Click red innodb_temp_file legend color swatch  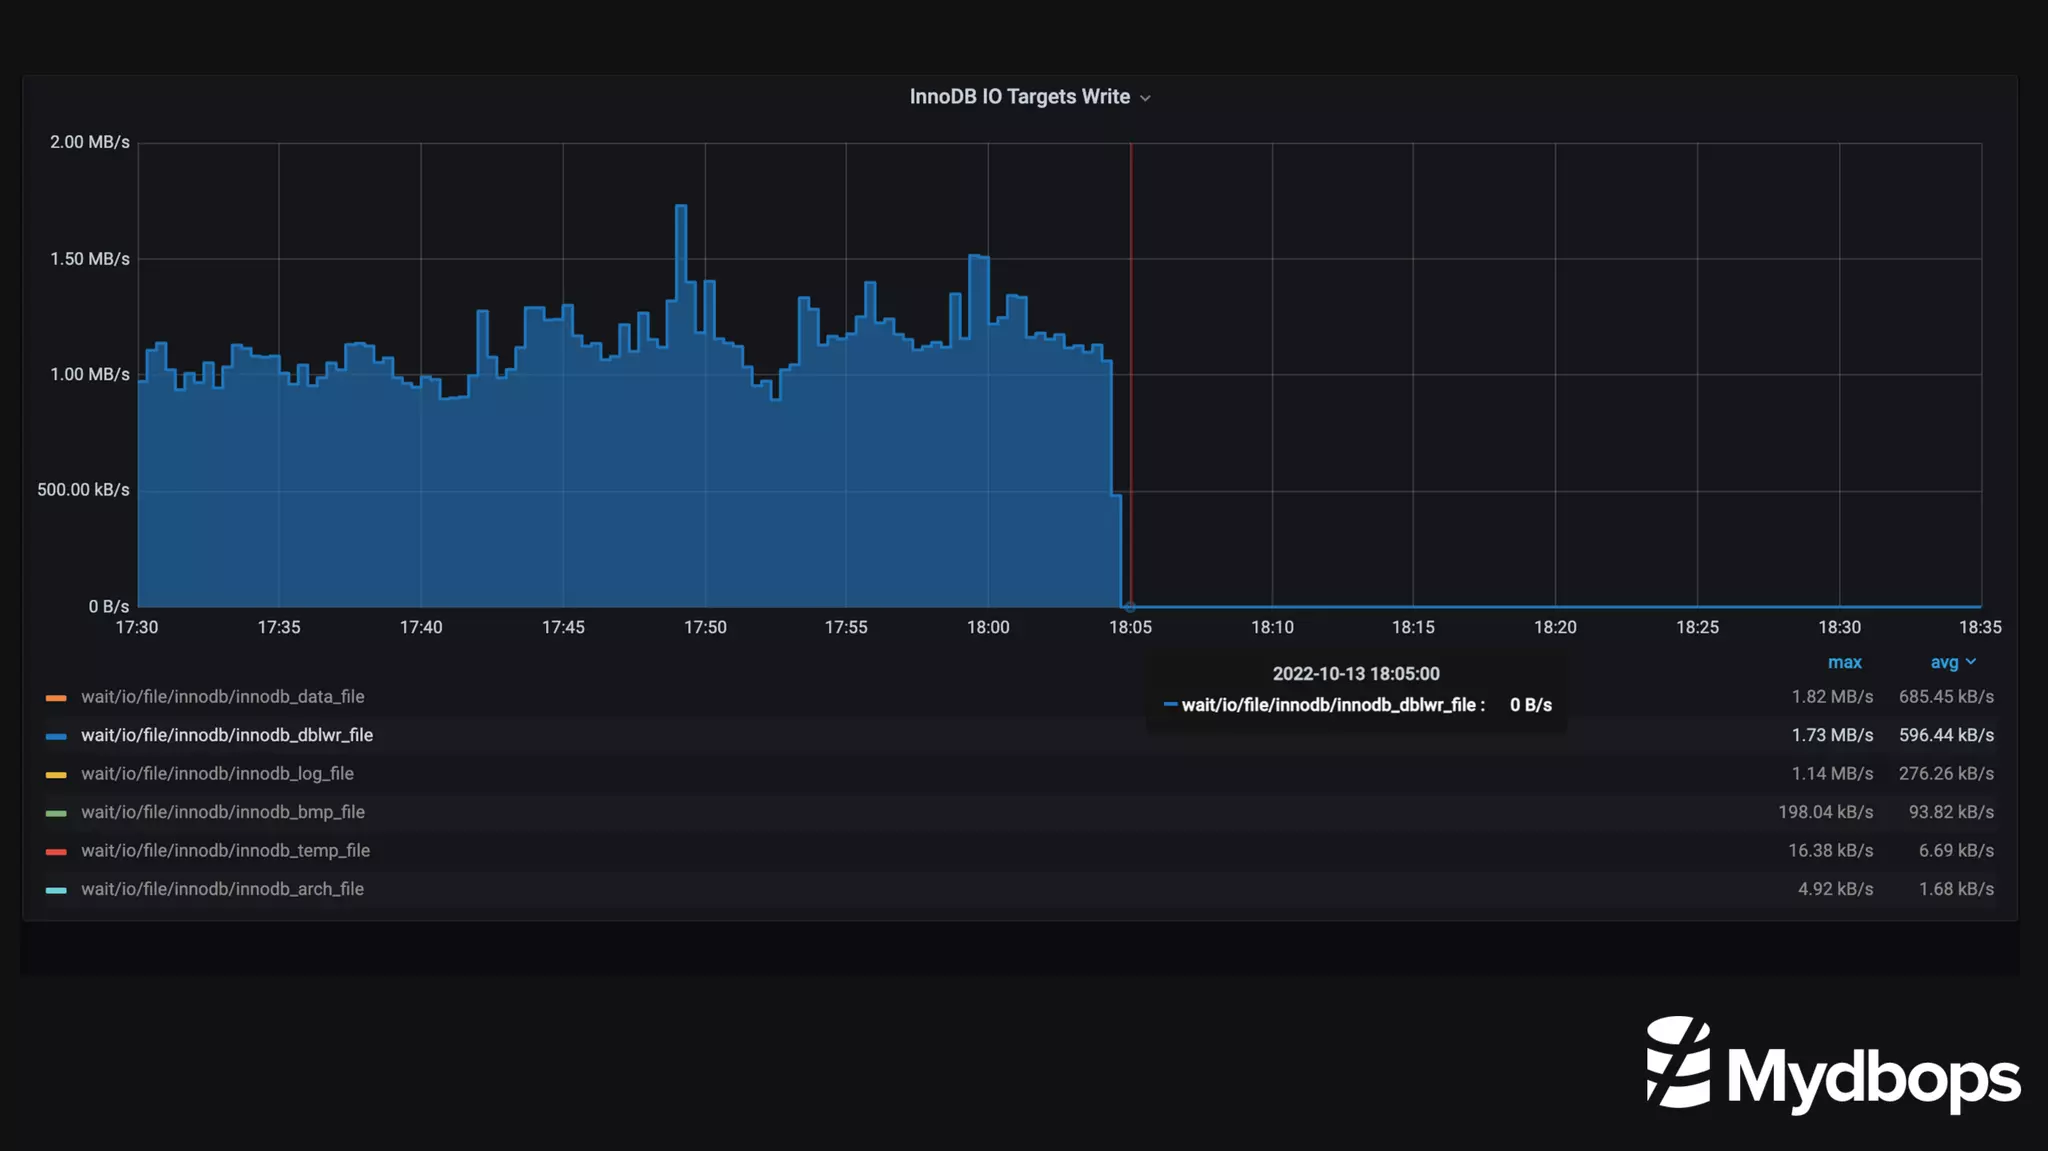pos(56,851)
